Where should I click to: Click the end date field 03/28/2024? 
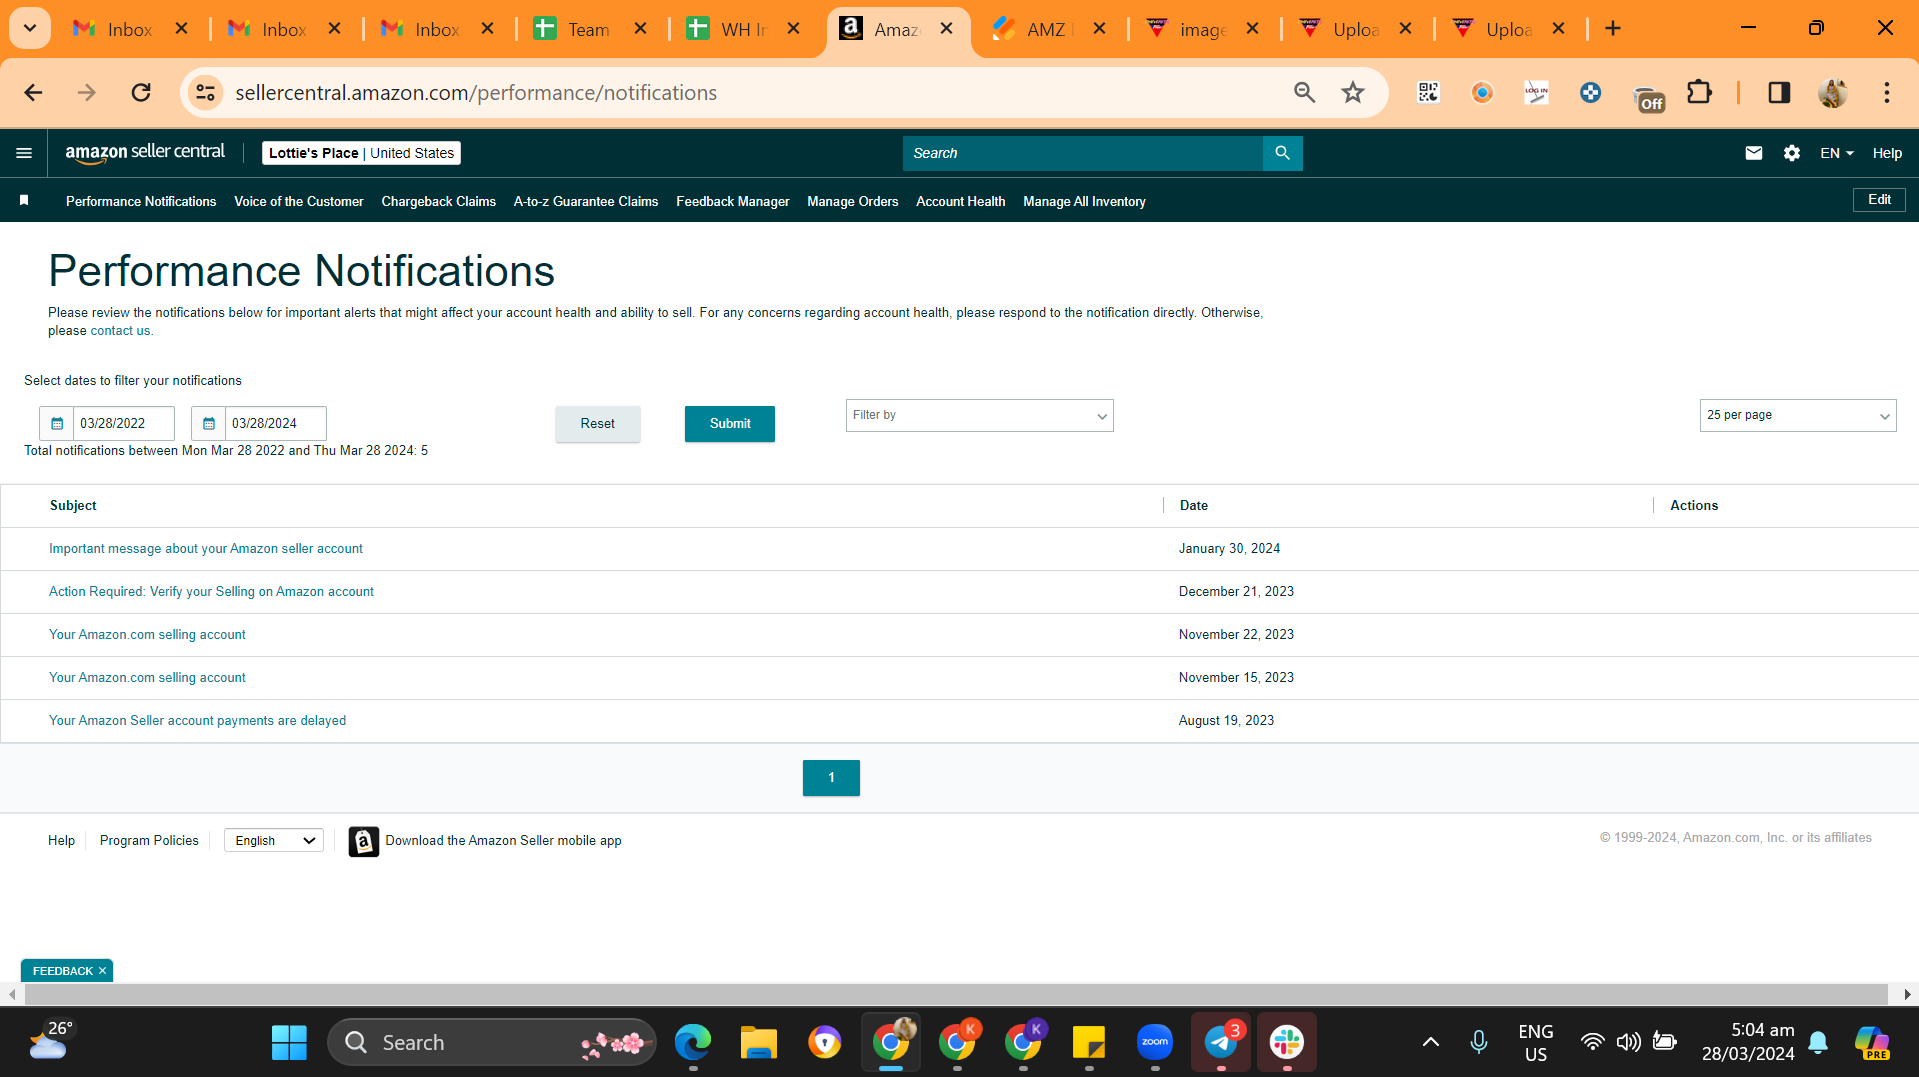click(x=276, y=424)
